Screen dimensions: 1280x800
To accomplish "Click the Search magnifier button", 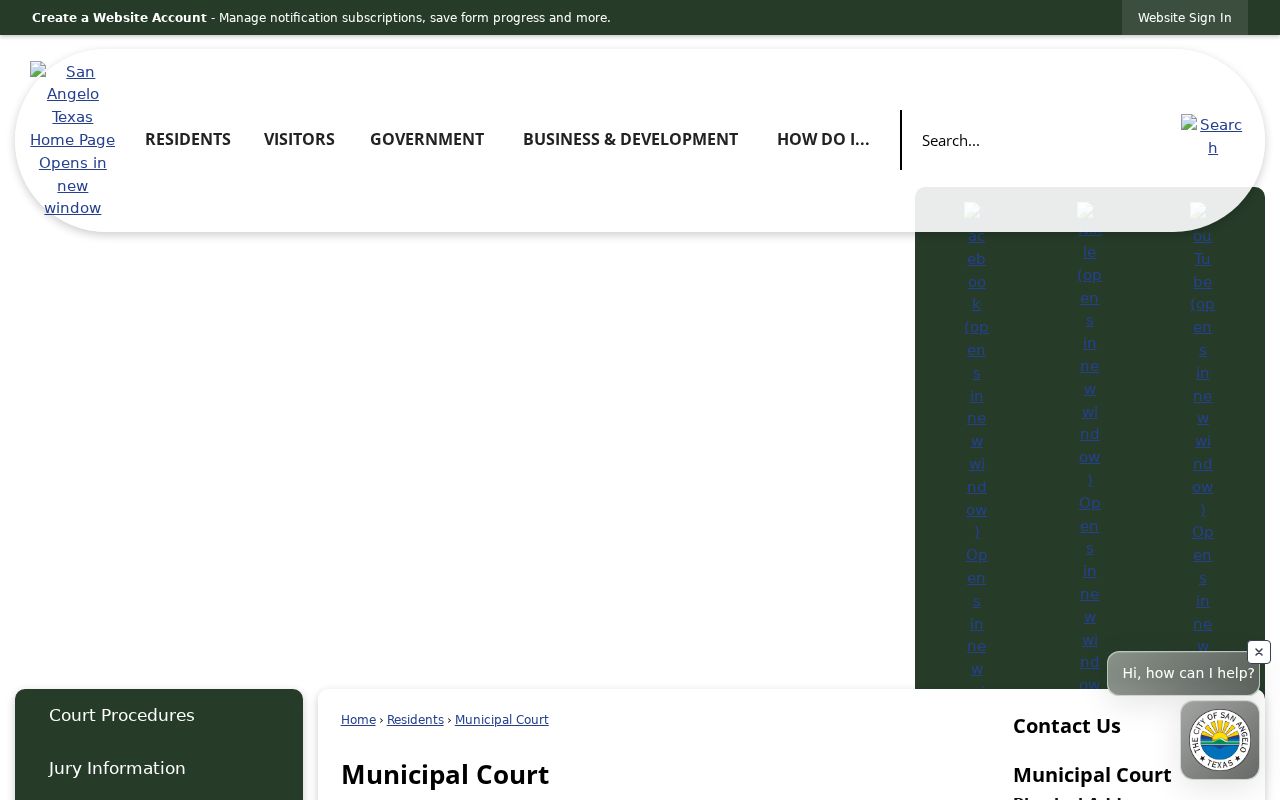I will coord(1212,137).
